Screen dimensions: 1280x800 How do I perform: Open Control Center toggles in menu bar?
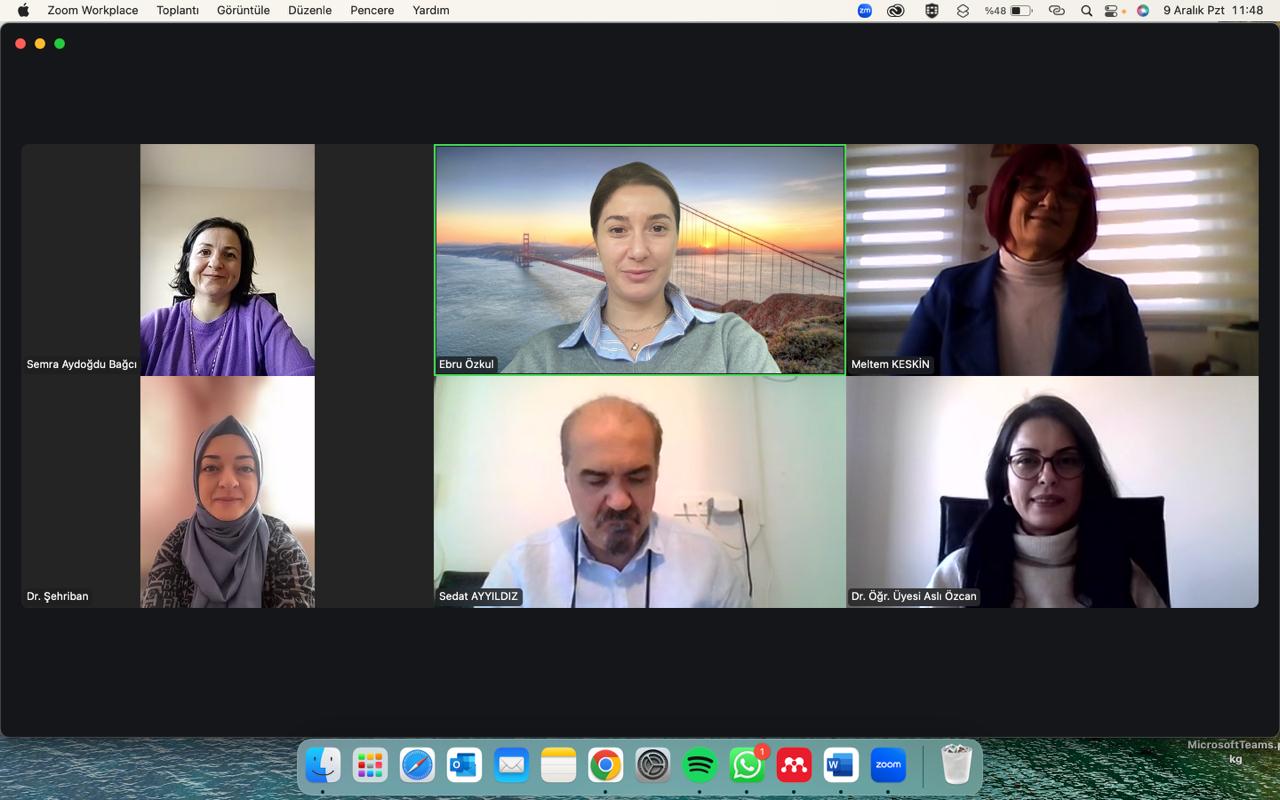pos(1113,11)
